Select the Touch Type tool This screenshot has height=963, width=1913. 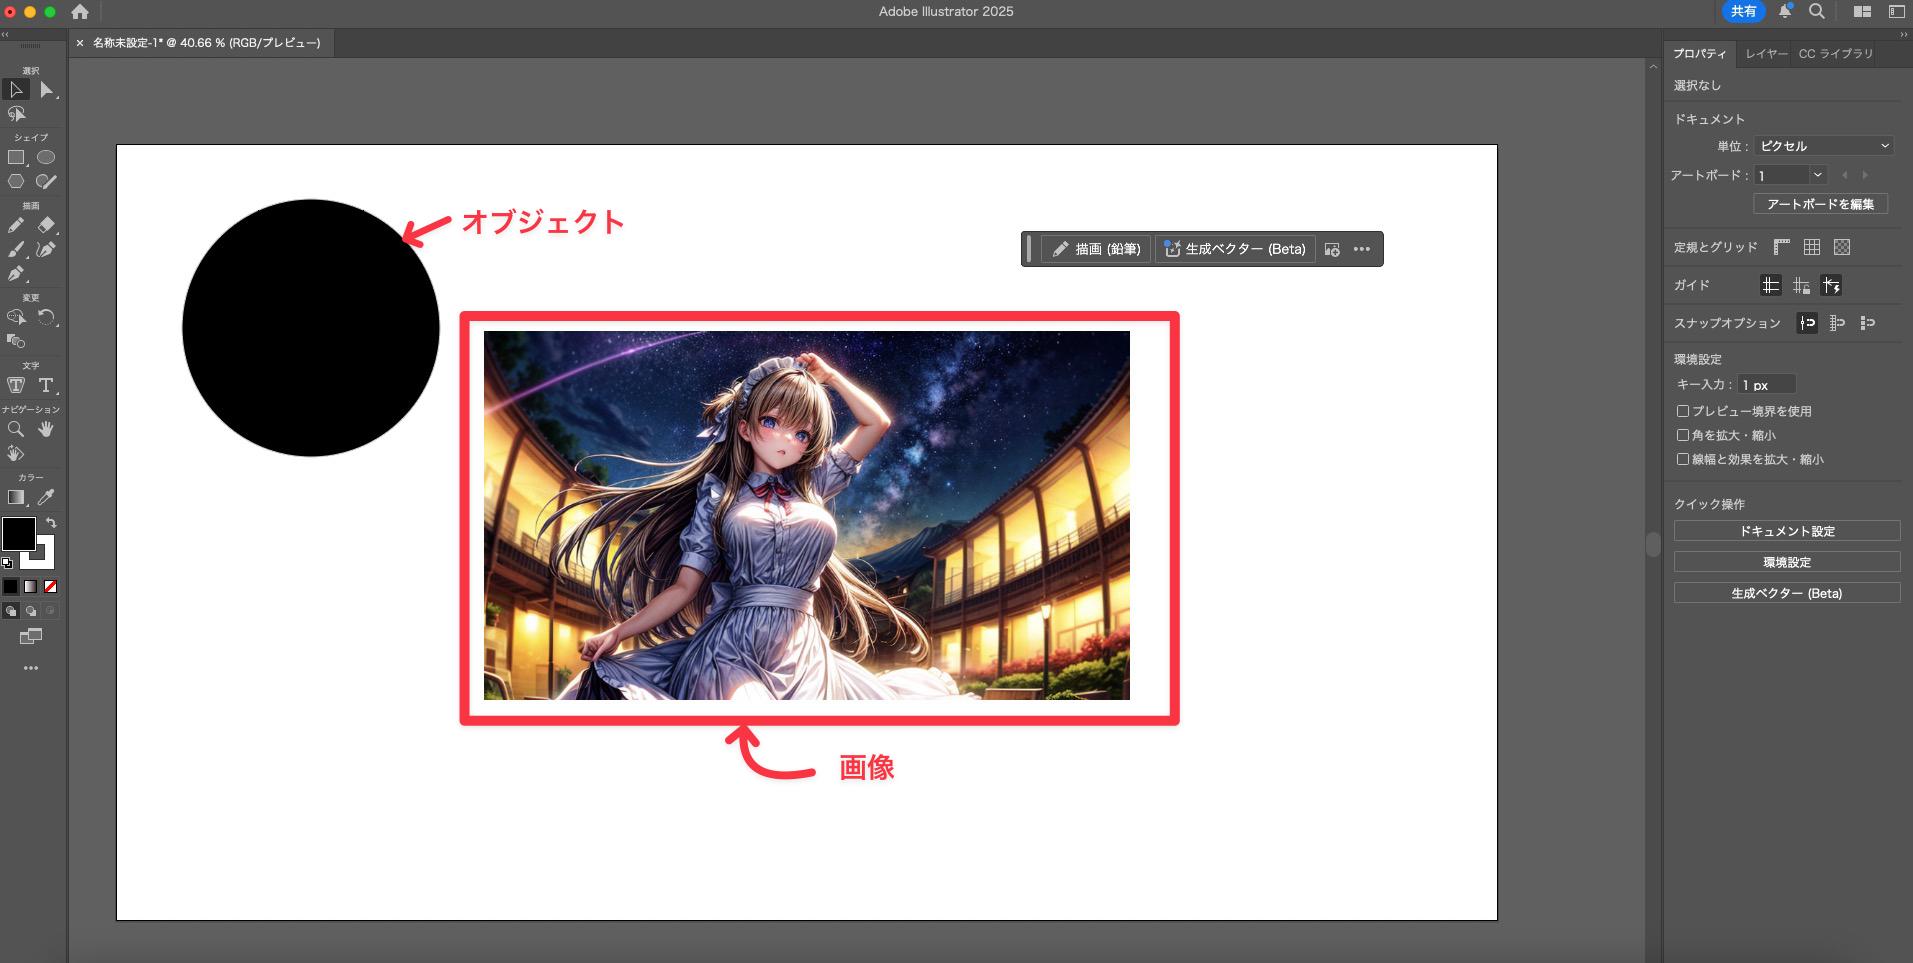tap(16, 386)
